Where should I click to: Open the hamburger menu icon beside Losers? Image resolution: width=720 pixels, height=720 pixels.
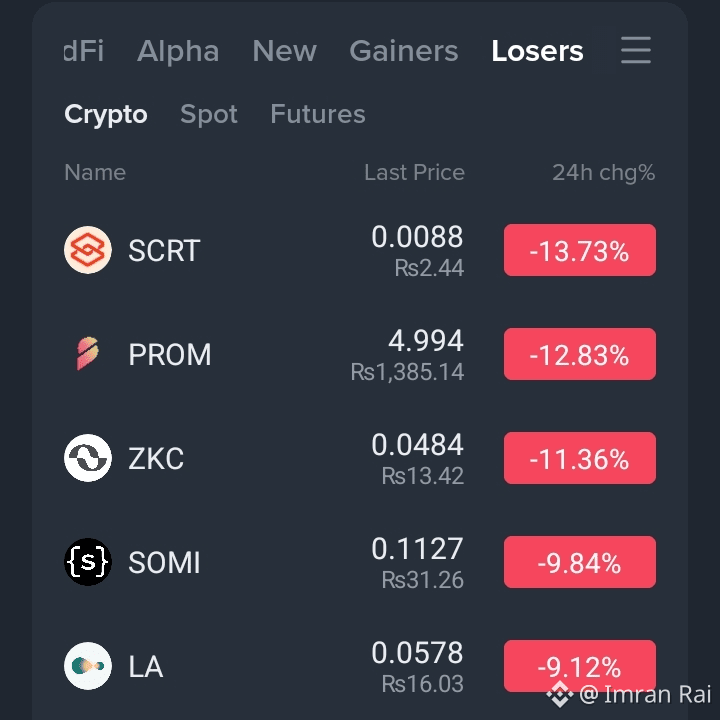(636, 50)
